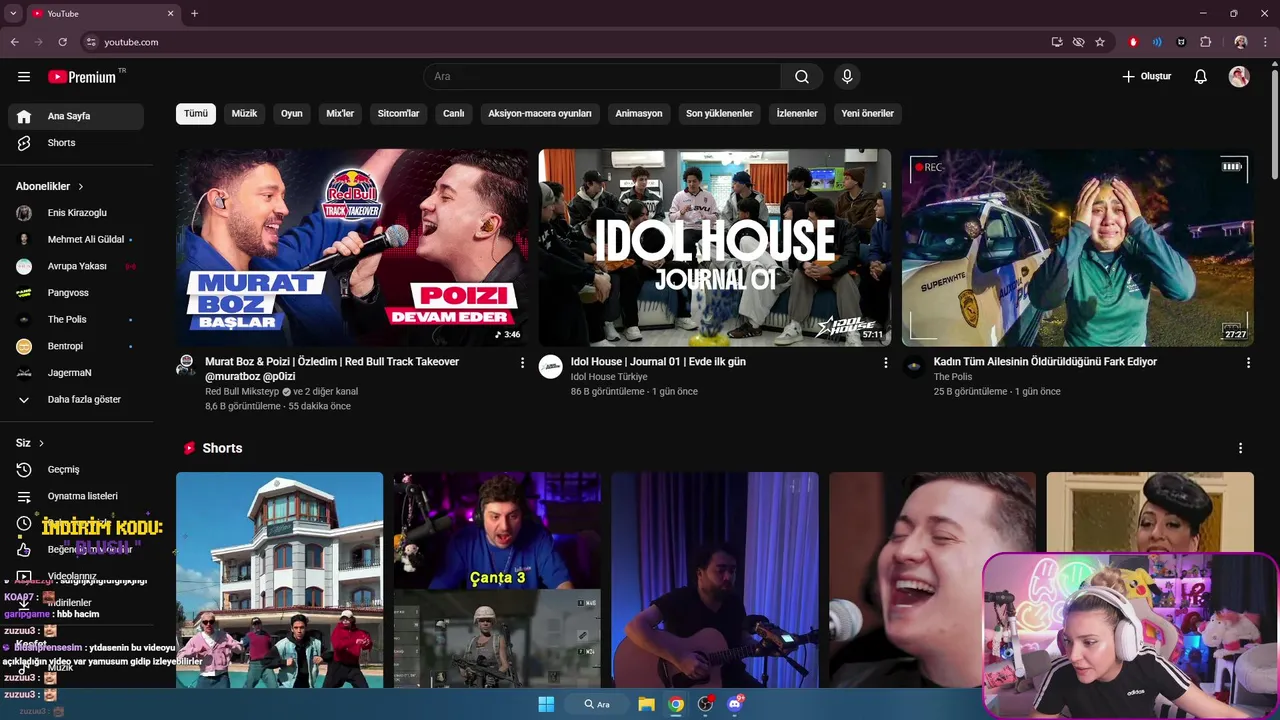1280x720 pixels.
Task: Select the İzlenenler filter chip
Action: coord(797,113)
